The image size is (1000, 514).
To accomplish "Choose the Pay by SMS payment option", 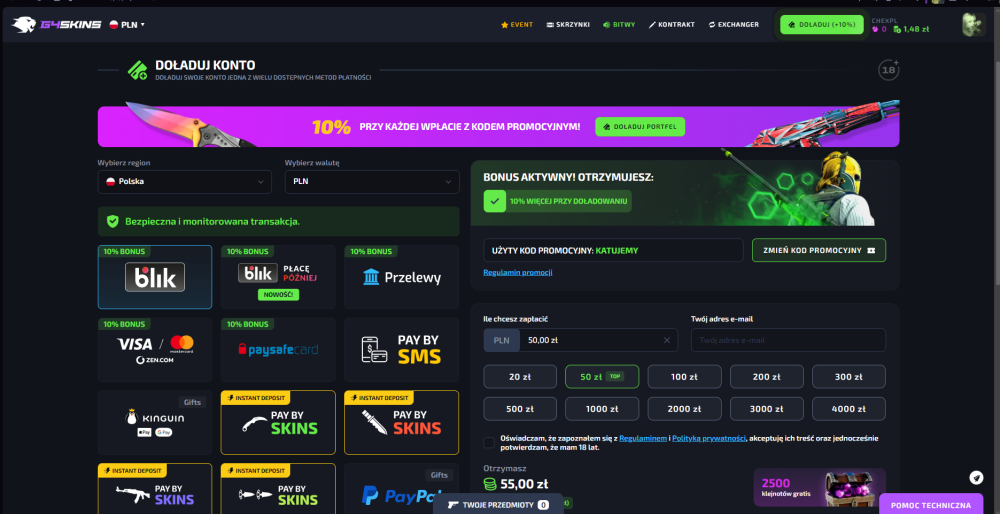I will tap(401, 349).
